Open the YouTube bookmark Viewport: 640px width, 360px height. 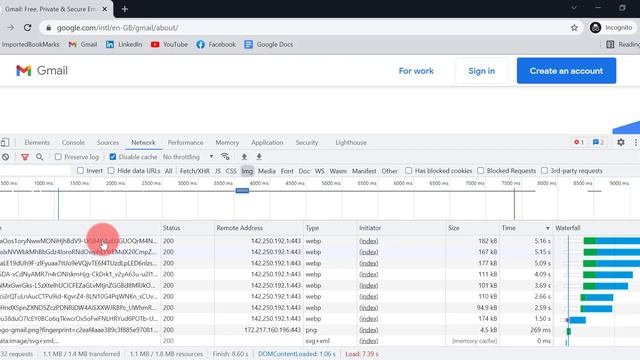coord(169,44)
